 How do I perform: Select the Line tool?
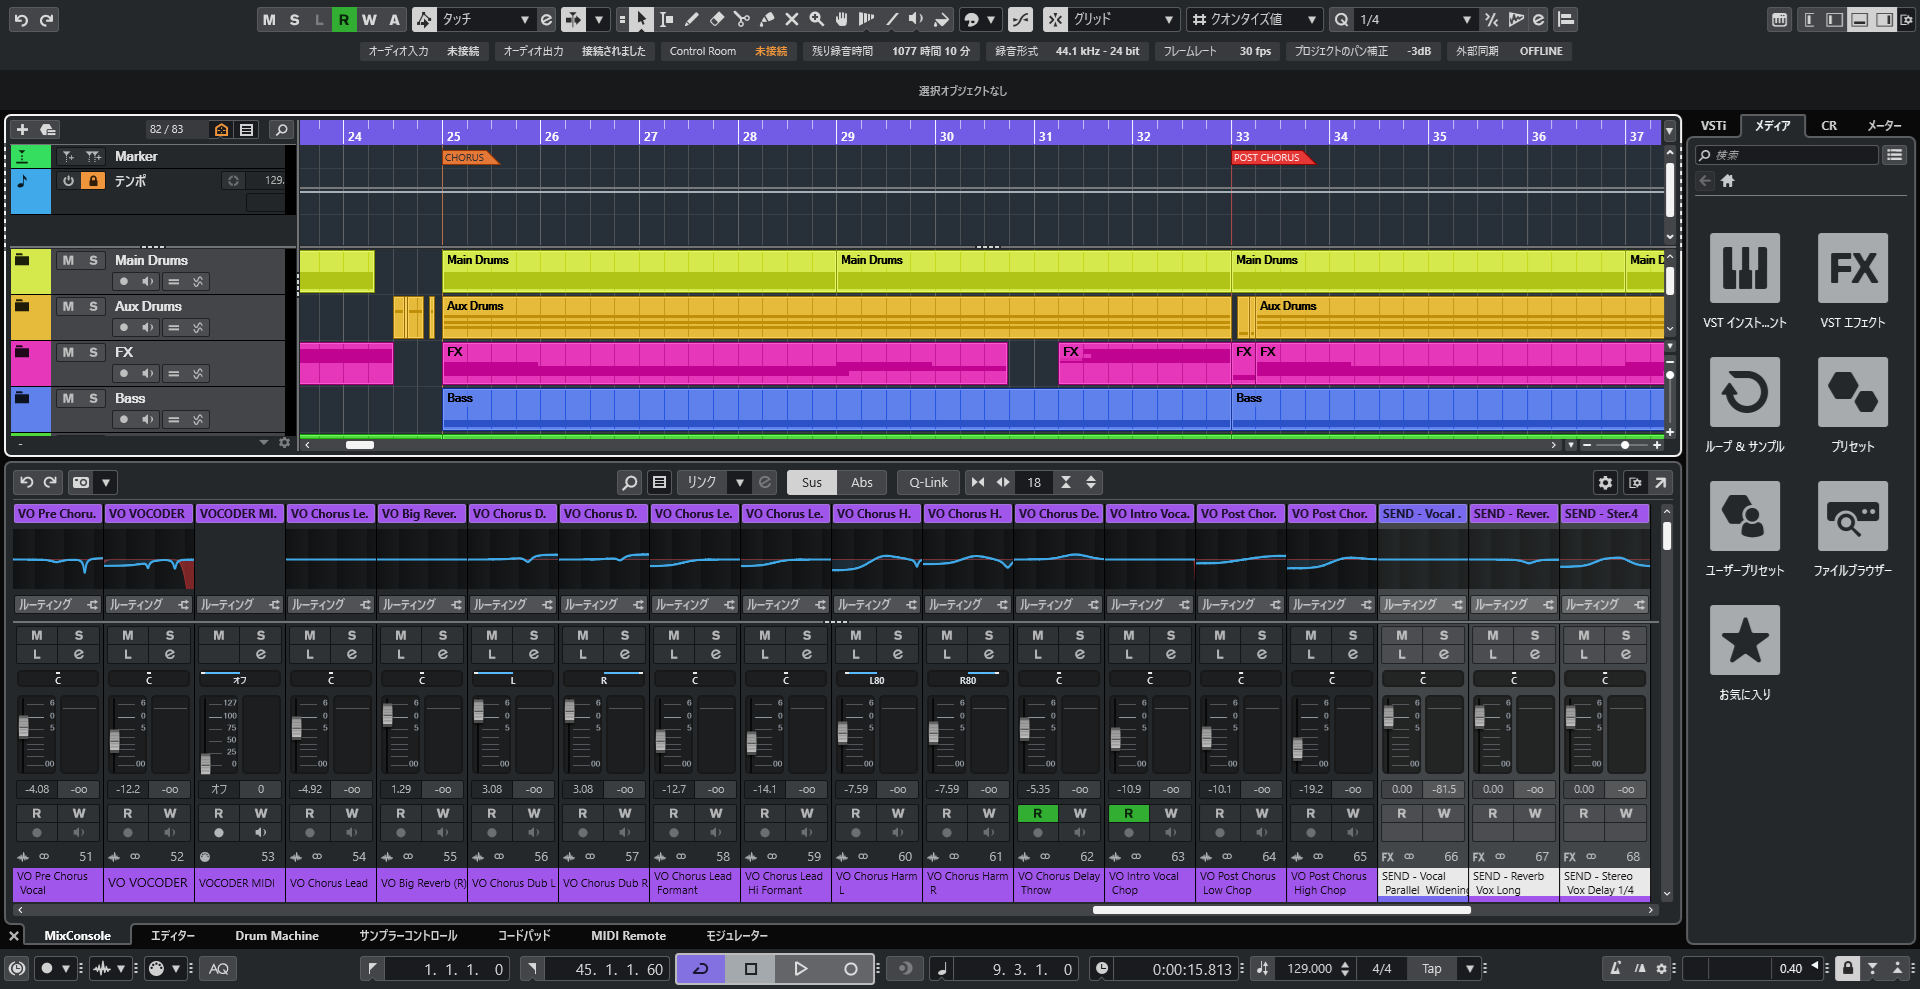[892, 19]
